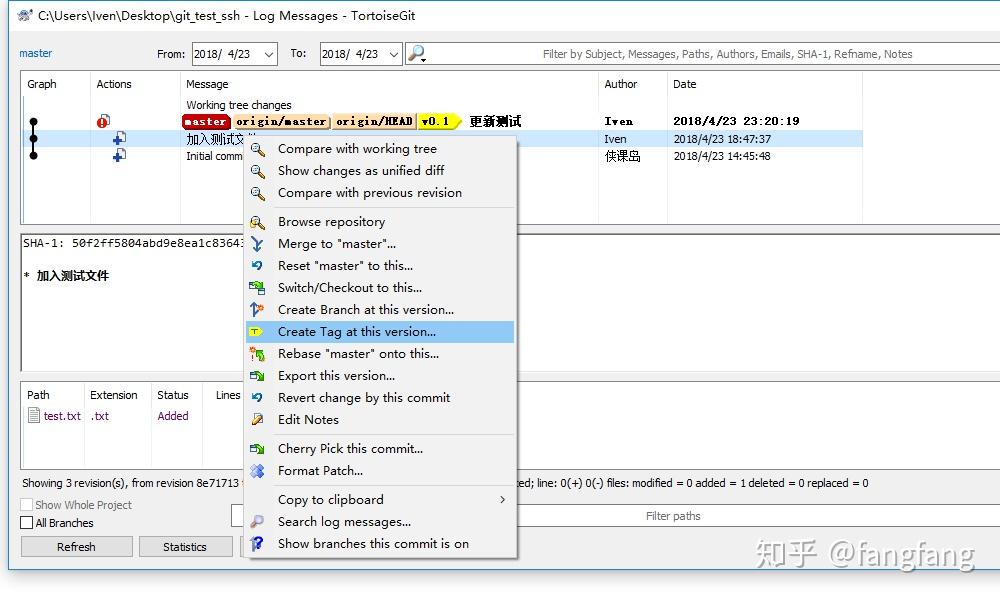The image size is (1000, 600).
Task: Open the To date dropdown
Action: (x=394, y=54)
